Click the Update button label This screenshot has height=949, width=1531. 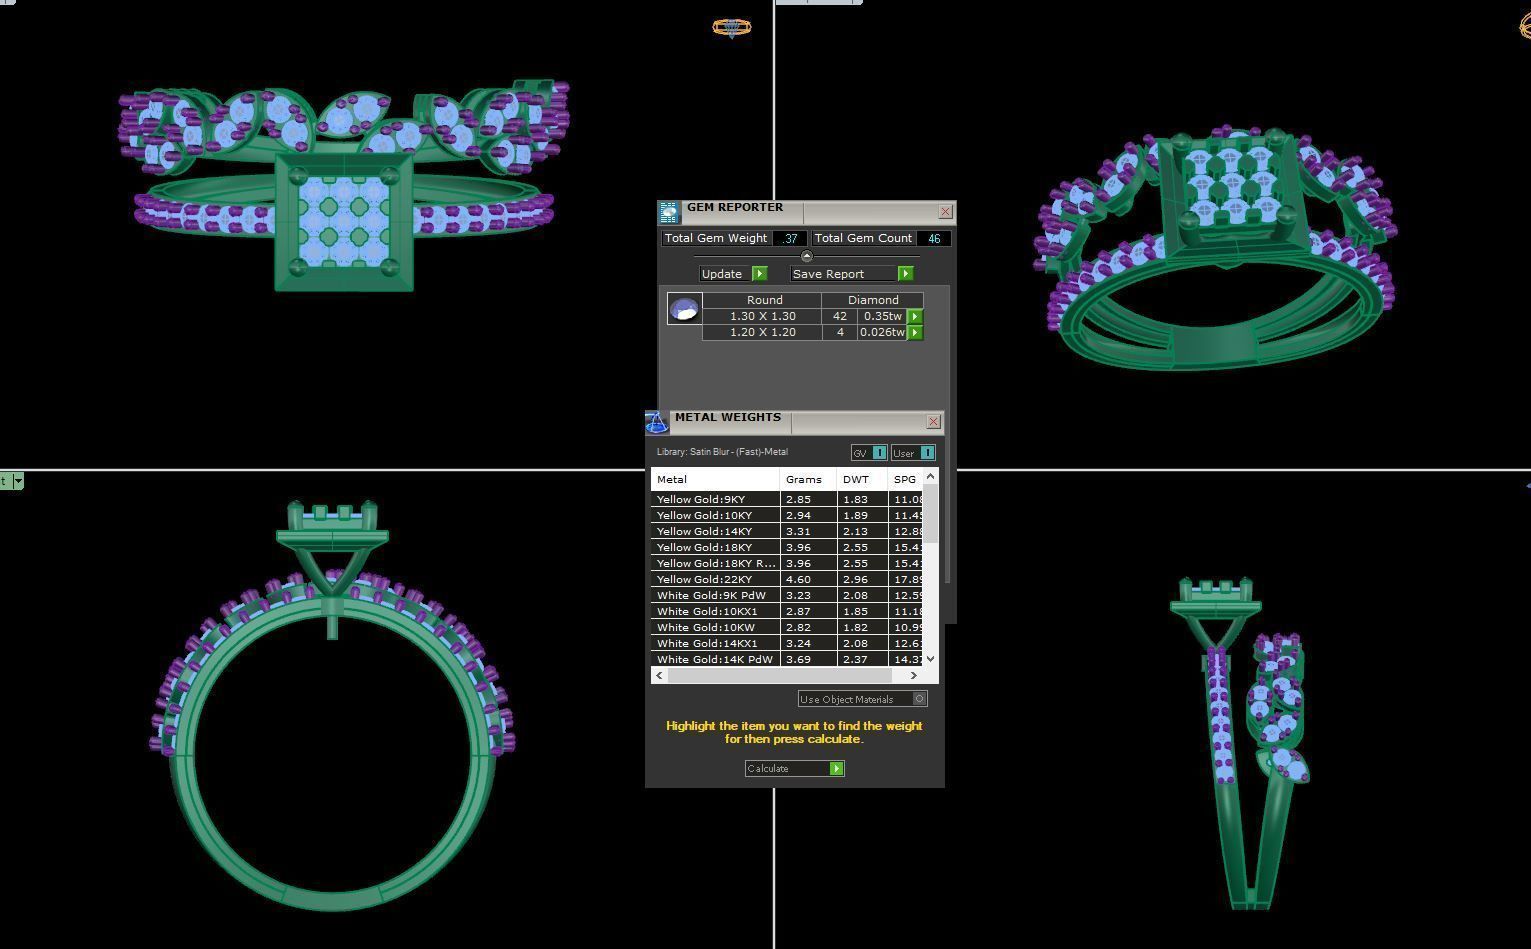[x=724, y=274]
